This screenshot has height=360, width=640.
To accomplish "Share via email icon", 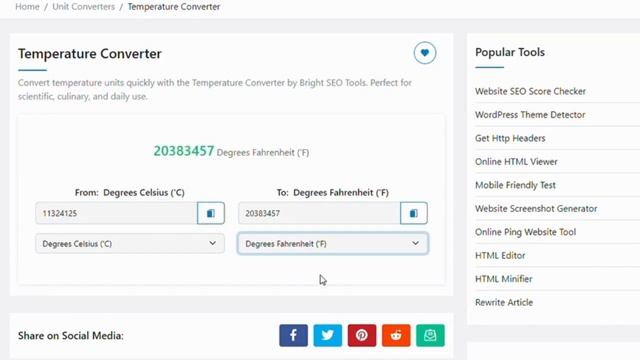I will click(x=430, y=335).
